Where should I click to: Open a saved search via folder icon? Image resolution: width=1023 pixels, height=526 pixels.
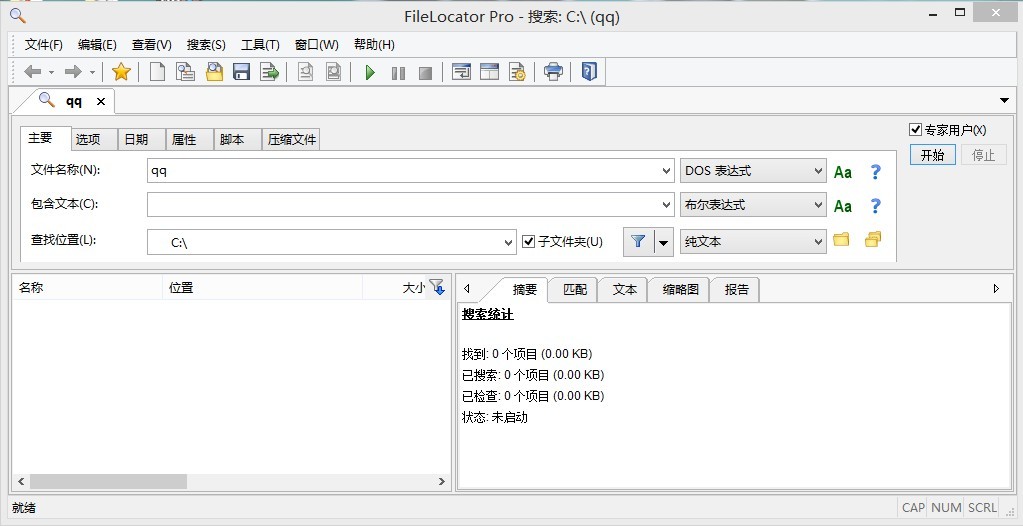[x=214, y=72]
